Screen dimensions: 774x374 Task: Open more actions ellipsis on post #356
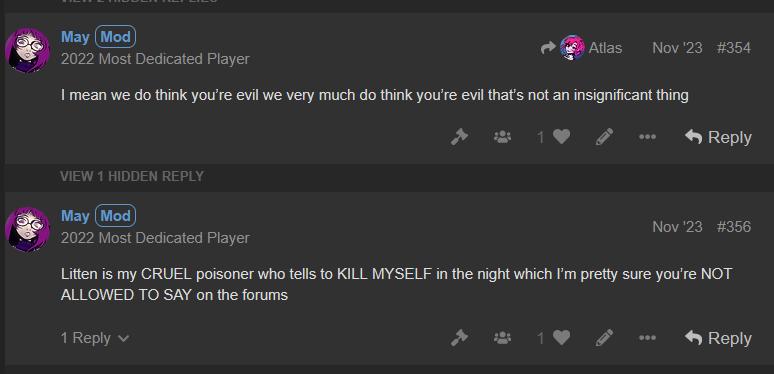click(647, 338)
